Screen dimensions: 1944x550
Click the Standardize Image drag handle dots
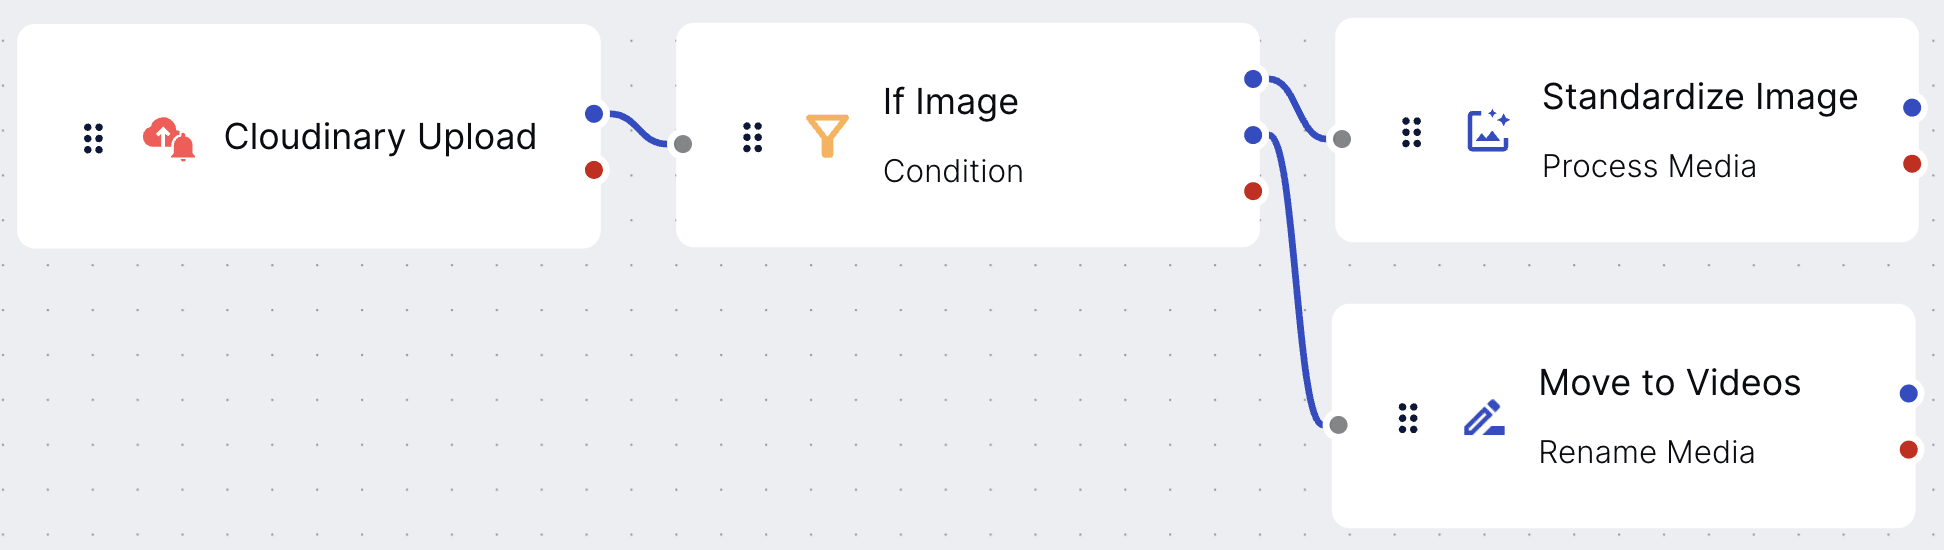click(x=1412, y=132)
